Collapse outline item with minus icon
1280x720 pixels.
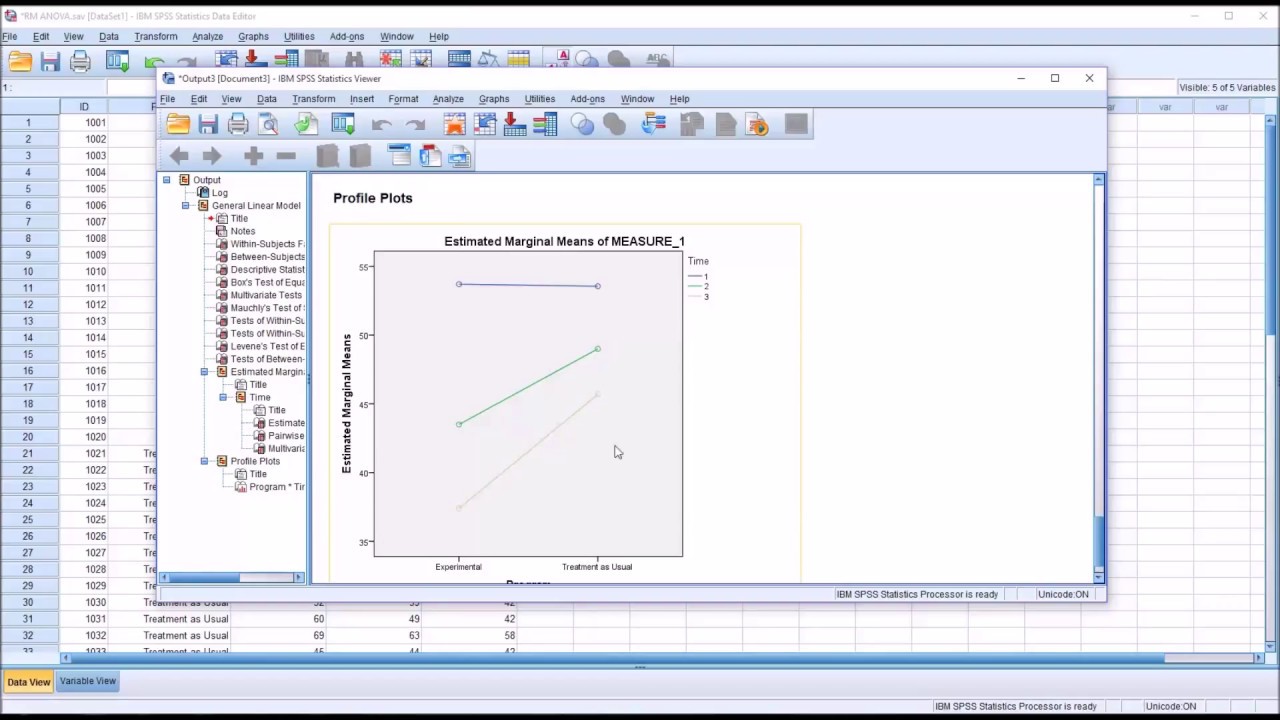point(286,156)
